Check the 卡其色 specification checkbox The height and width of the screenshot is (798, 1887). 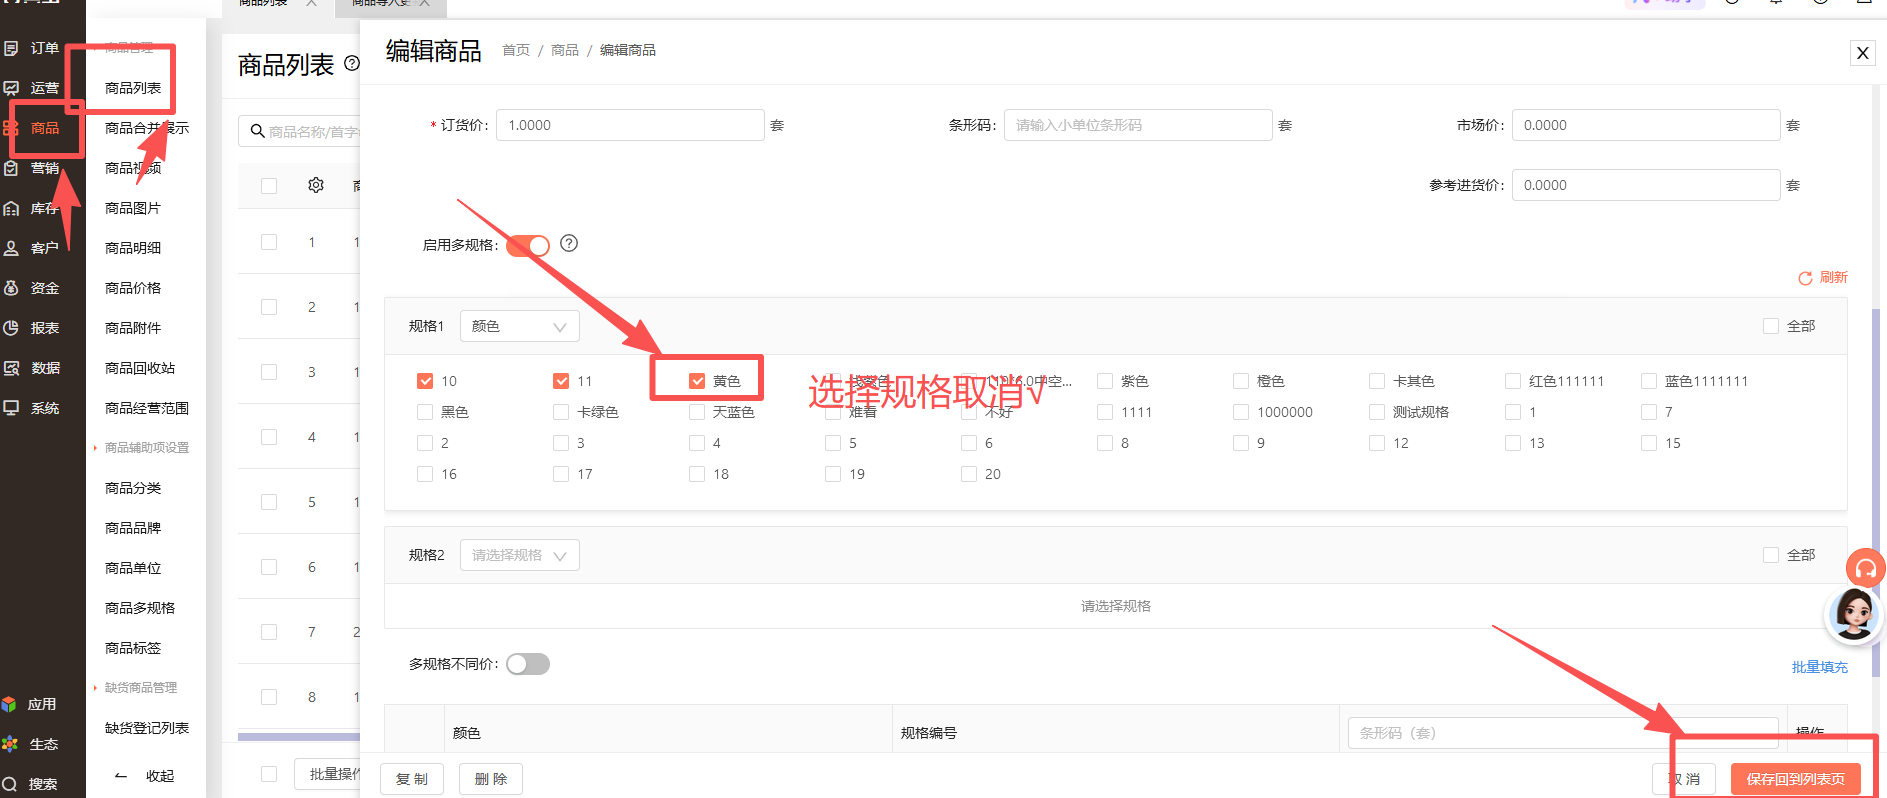pyautogui.click(x=1377, y=381)
